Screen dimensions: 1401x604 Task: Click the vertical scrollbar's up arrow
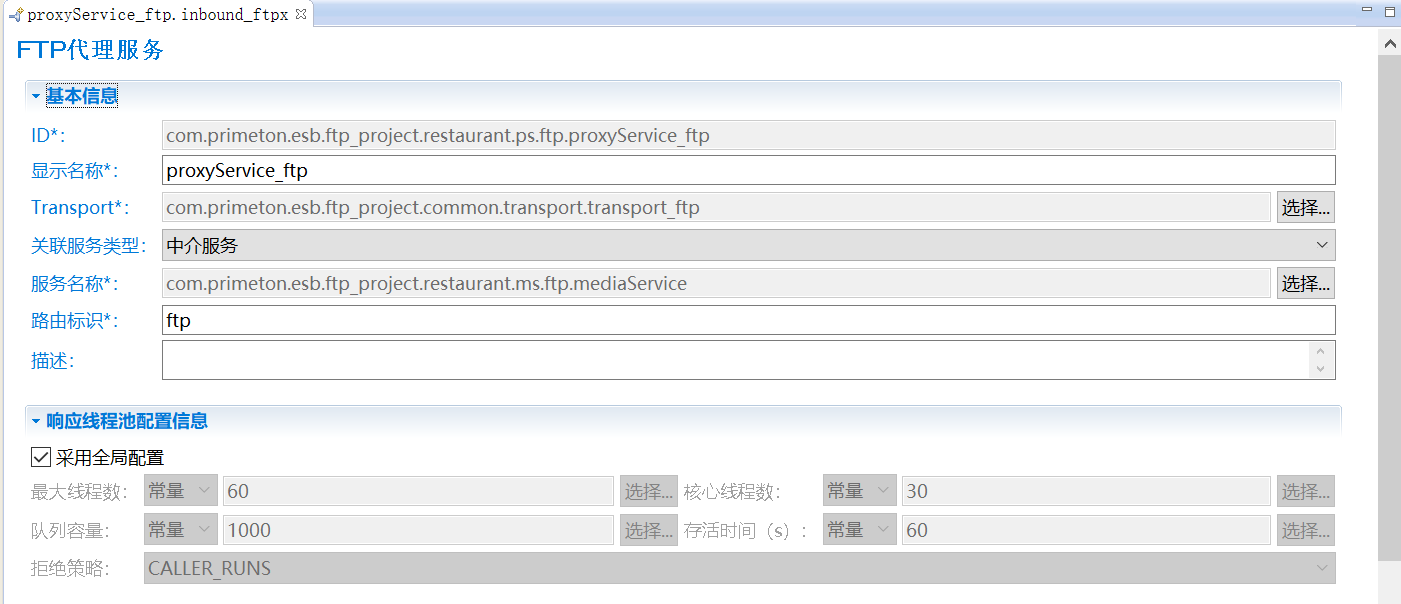click(x=1389, y=43)
